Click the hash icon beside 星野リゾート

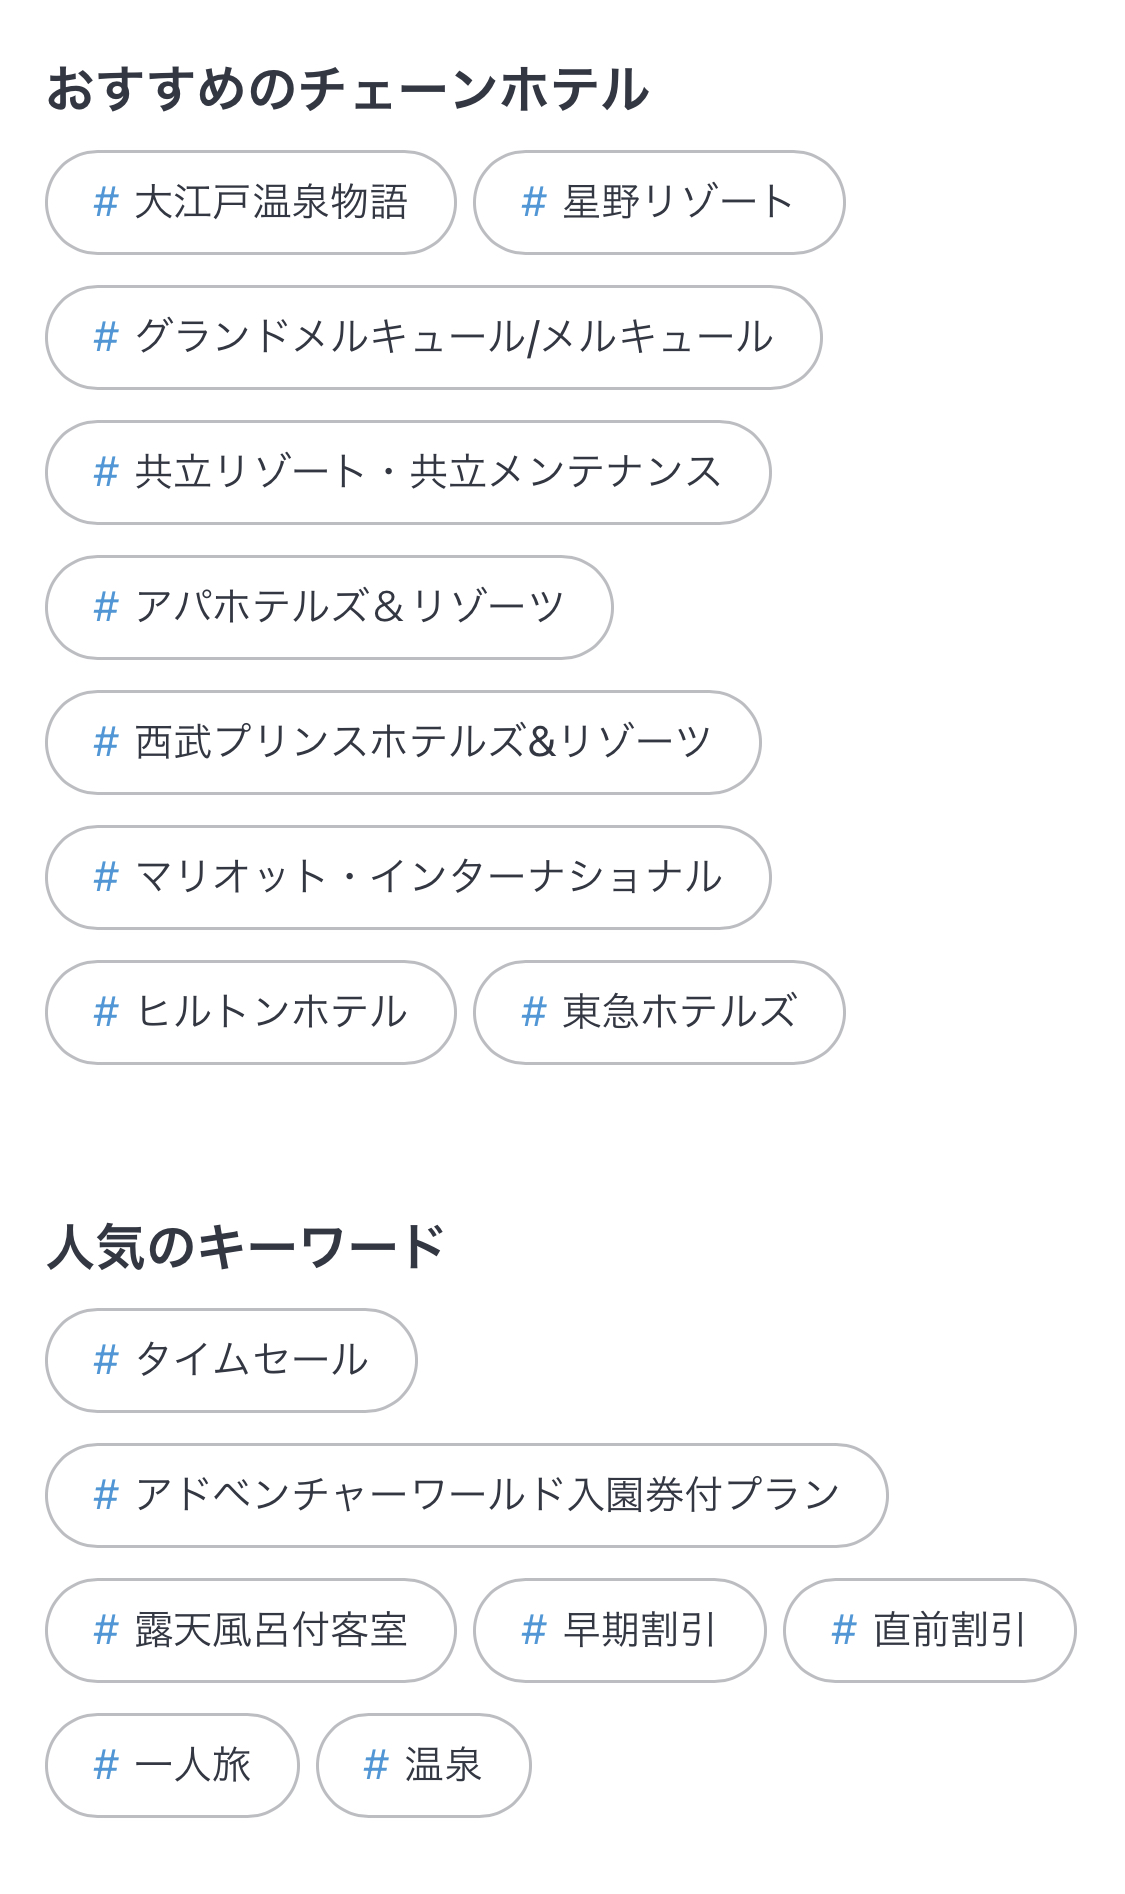click(534, 203)
